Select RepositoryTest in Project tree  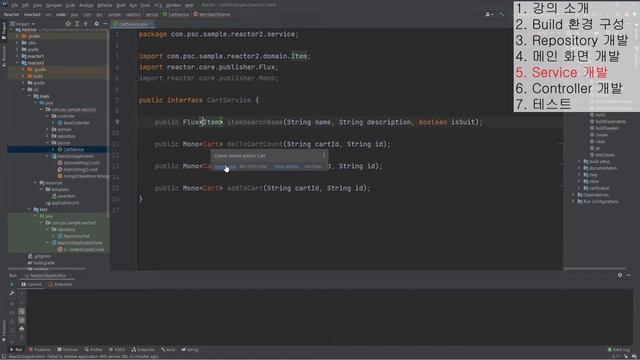tap(73, 236)
